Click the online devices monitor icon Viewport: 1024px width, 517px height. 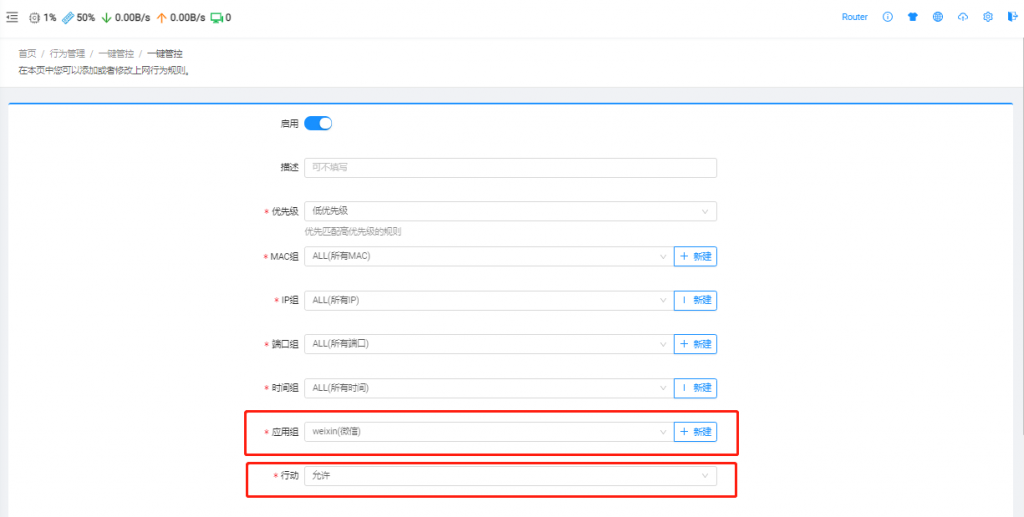point(217,18)
